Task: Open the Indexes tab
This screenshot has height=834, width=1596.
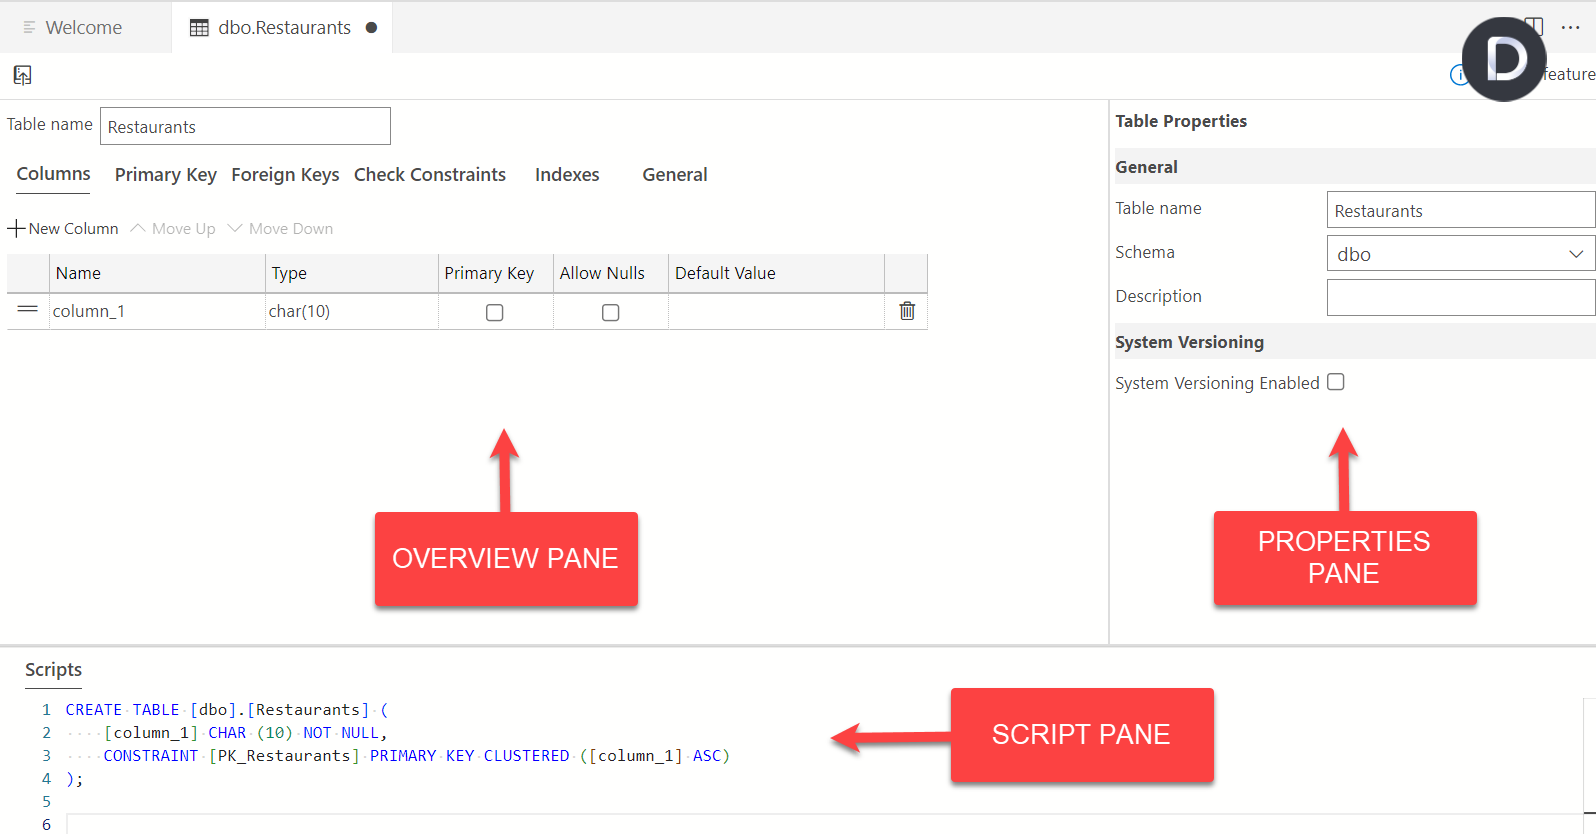Action: [567, 175]
